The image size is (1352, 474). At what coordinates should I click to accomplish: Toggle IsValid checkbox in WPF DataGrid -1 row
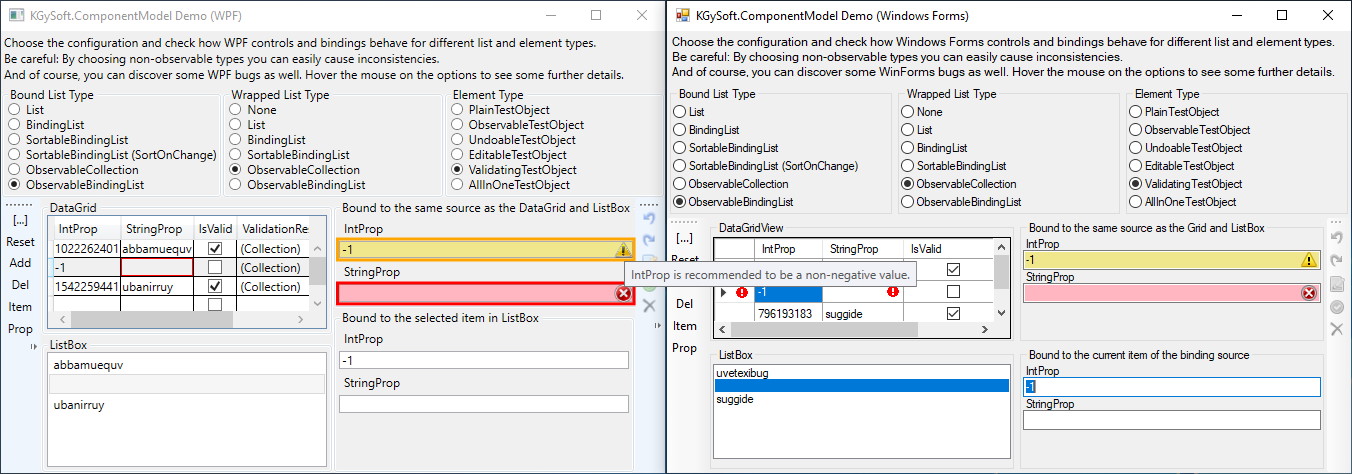pos(214,267)
